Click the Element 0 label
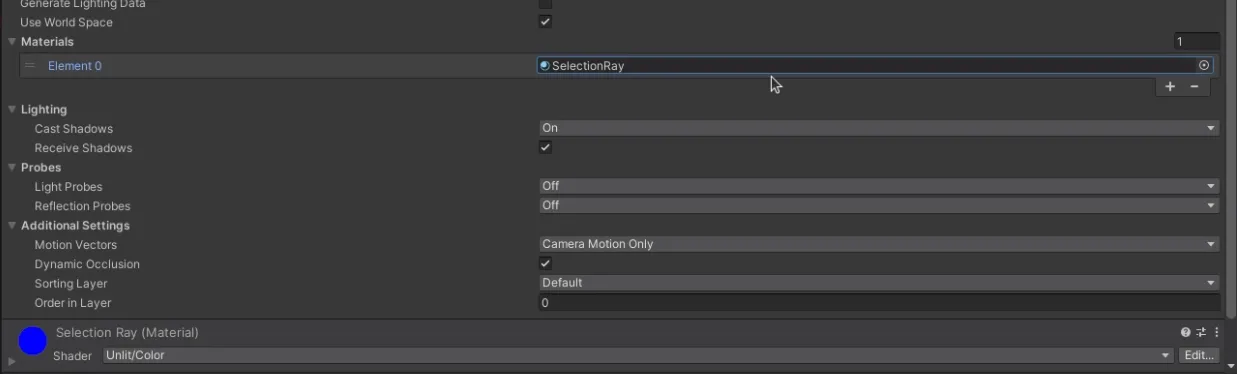Viewport: 1237px width, 374px height. [x=75, y=66]
